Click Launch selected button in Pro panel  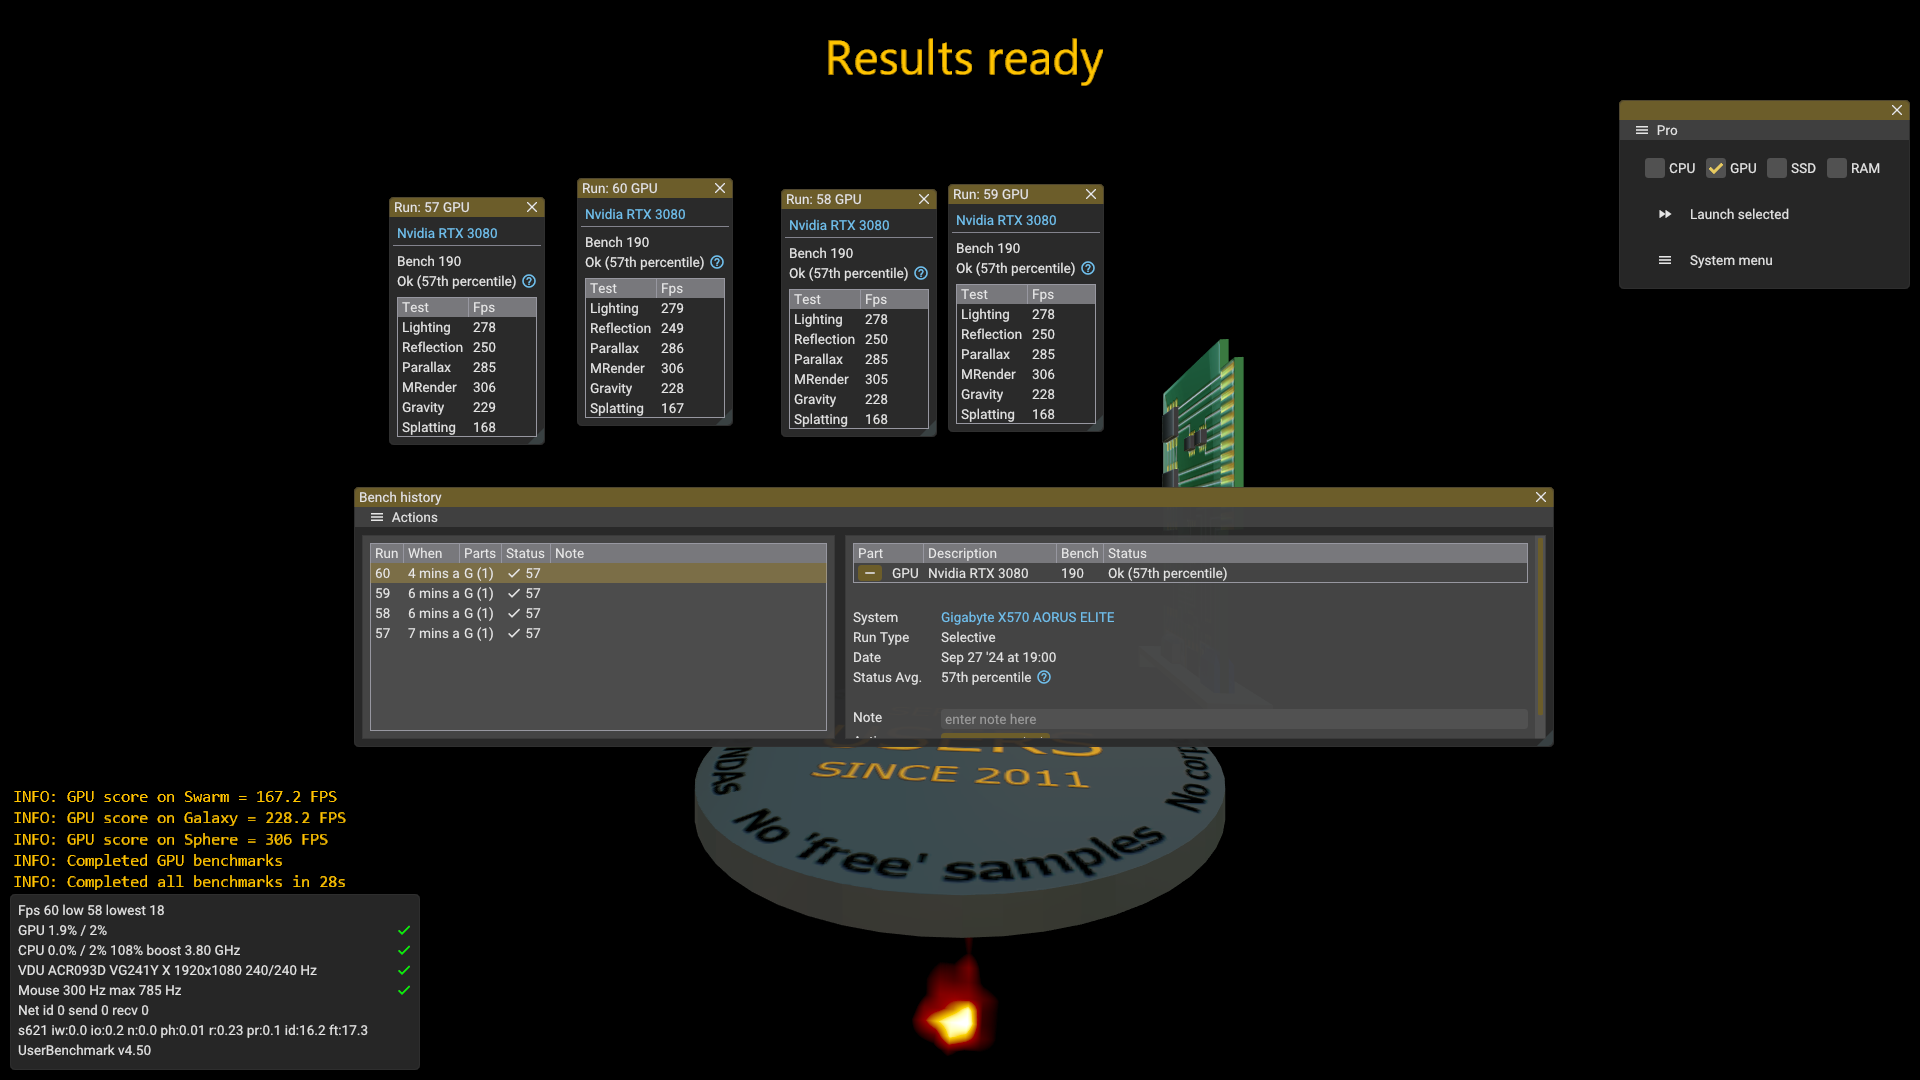coord(1739,214)
